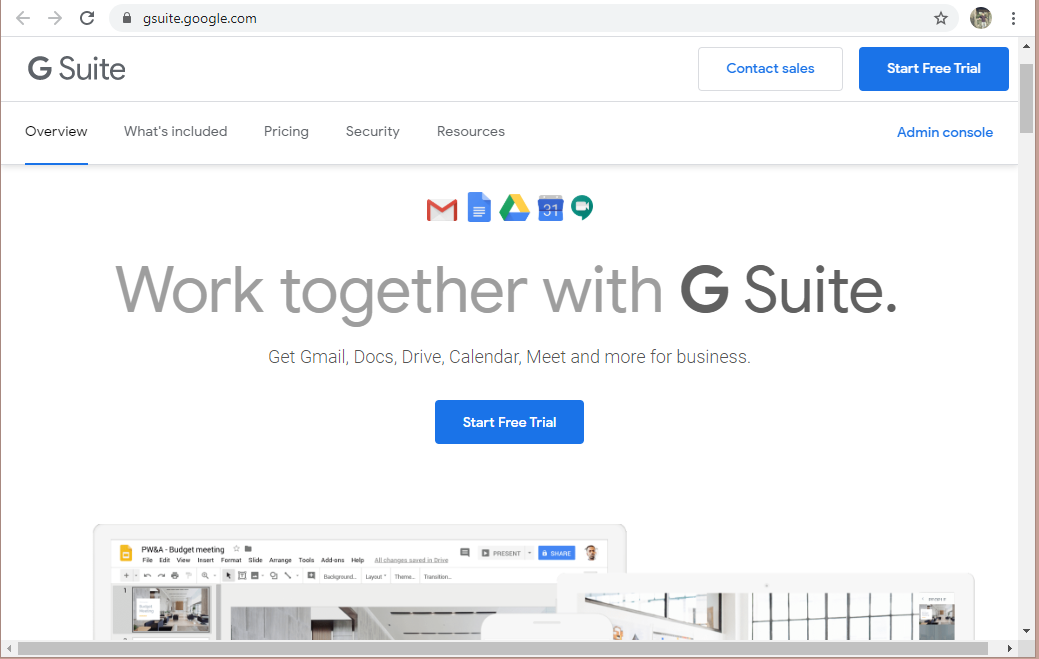Open the Security tab

(372, 131)
